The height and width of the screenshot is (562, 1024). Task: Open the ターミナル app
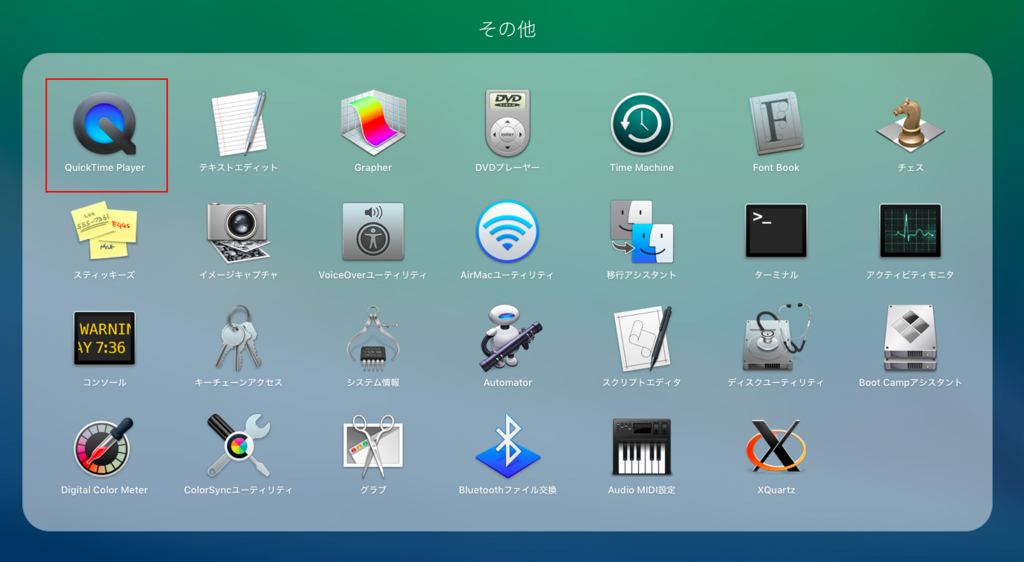point(776,230)
